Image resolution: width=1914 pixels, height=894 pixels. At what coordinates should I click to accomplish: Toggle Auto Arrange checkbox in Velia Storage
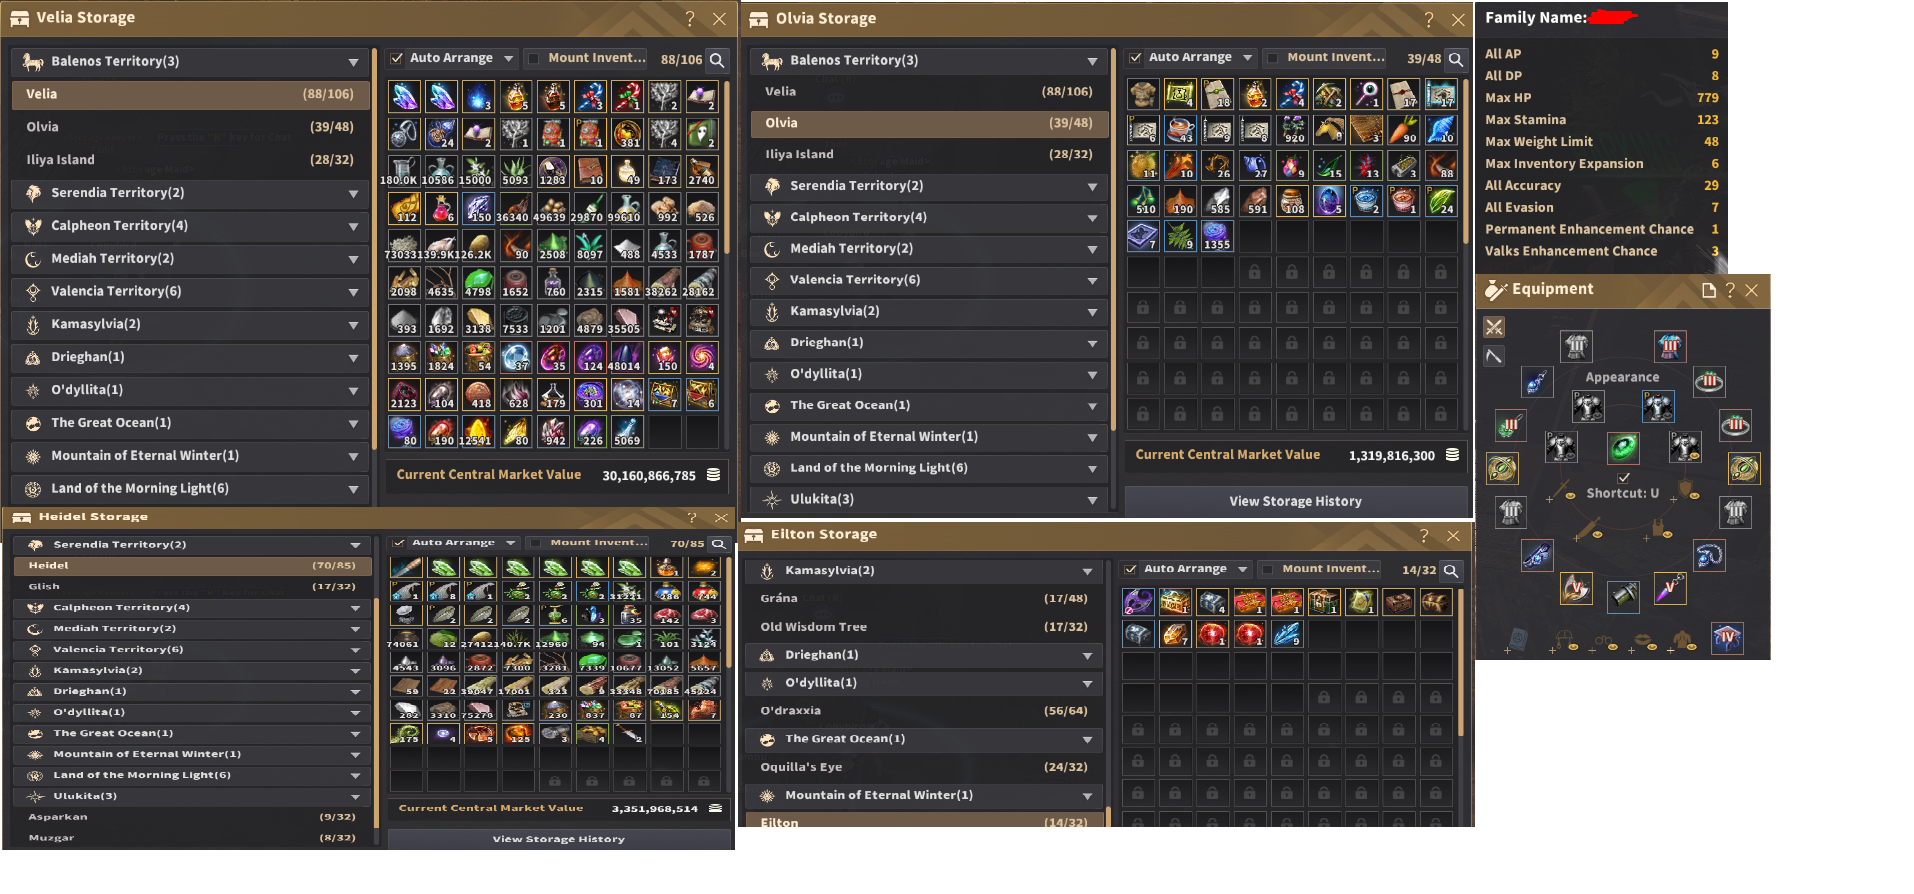pyautogui.click(x=397, y=58)
